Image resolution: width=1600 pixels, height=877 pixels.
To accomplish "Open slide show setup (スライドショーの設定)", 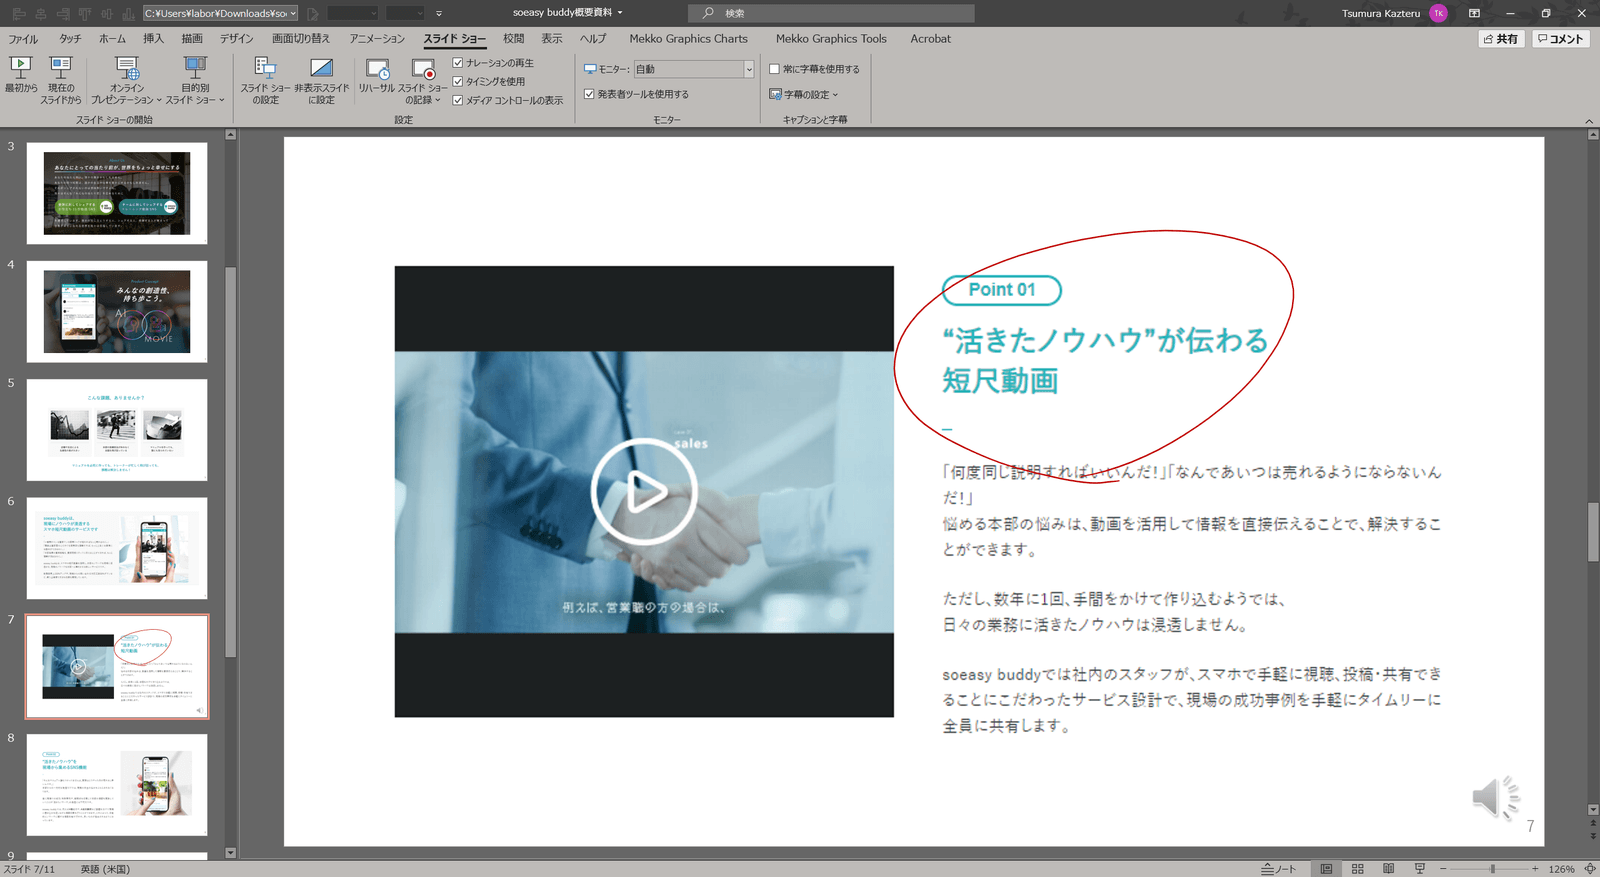I will click(265, 81).
